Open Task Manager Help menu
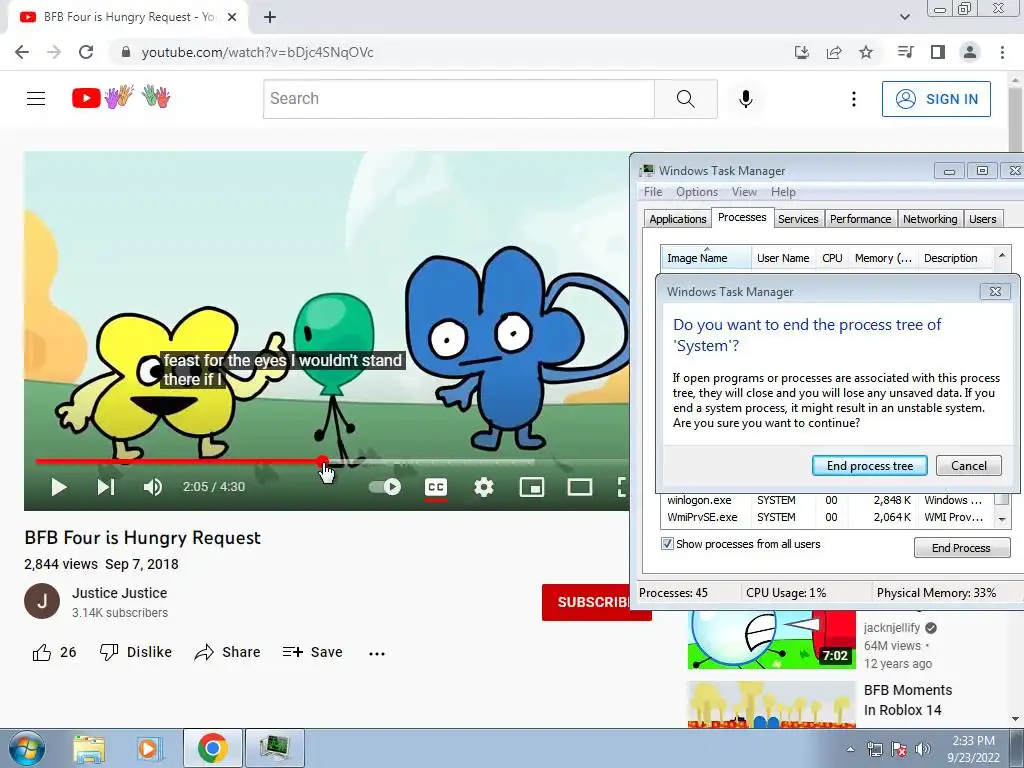The height and width of the screenshot is (768, 1024). pyautogui.click(x=783, y=192)
